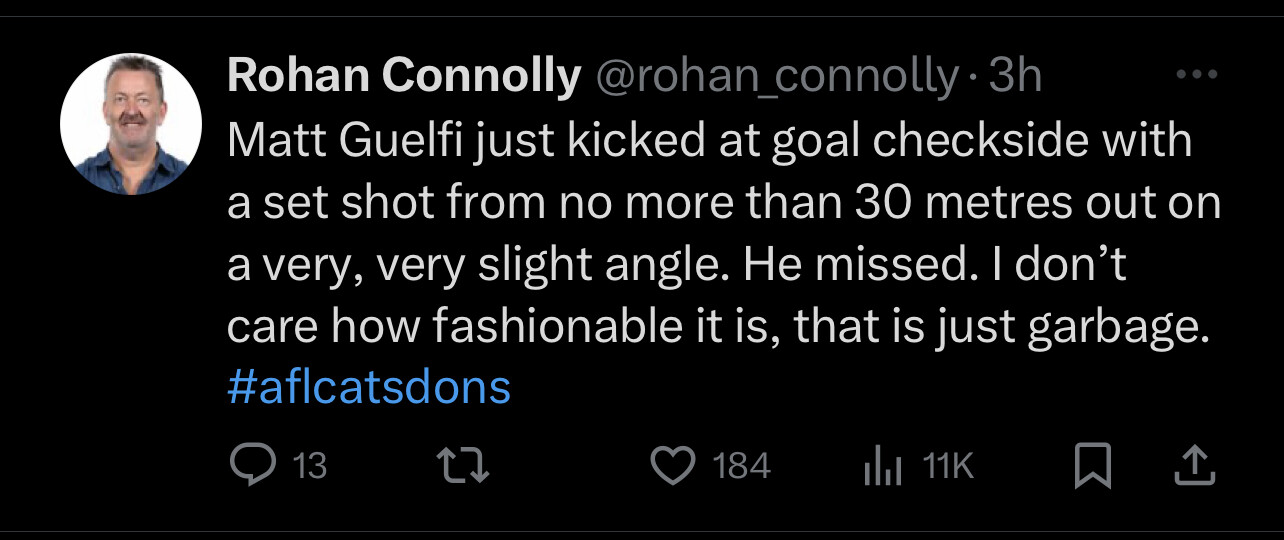Bookmark this tweet

(x=1093, y=466)
